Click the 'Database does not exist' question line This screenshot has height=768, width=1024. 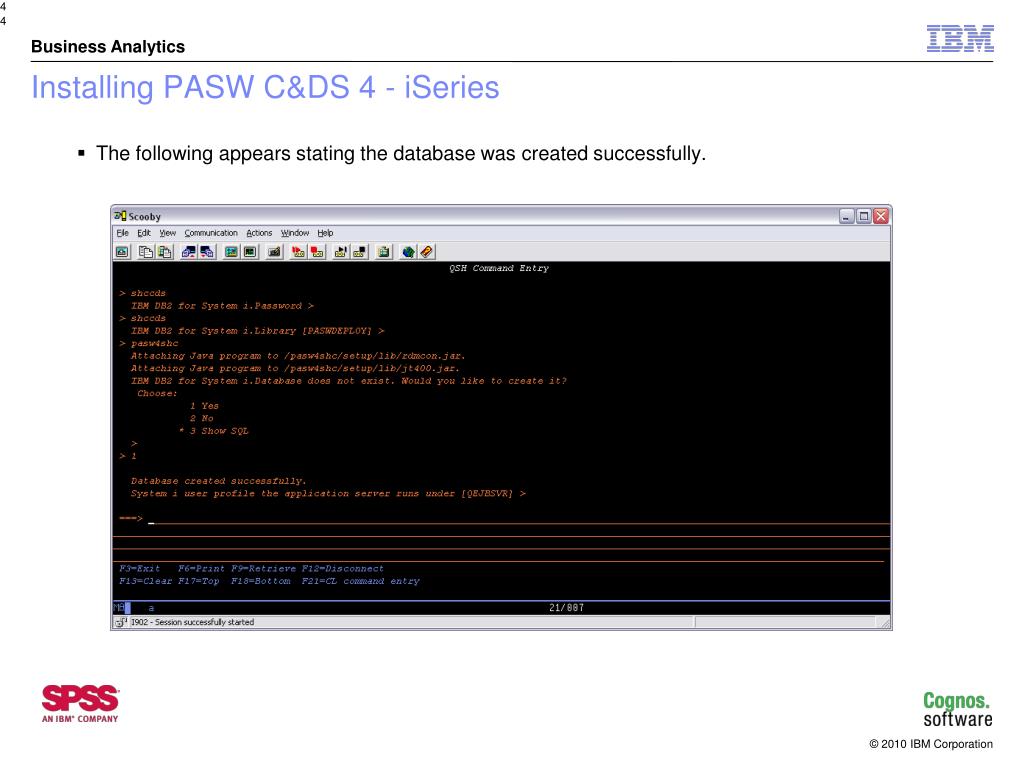click(349, 381)
